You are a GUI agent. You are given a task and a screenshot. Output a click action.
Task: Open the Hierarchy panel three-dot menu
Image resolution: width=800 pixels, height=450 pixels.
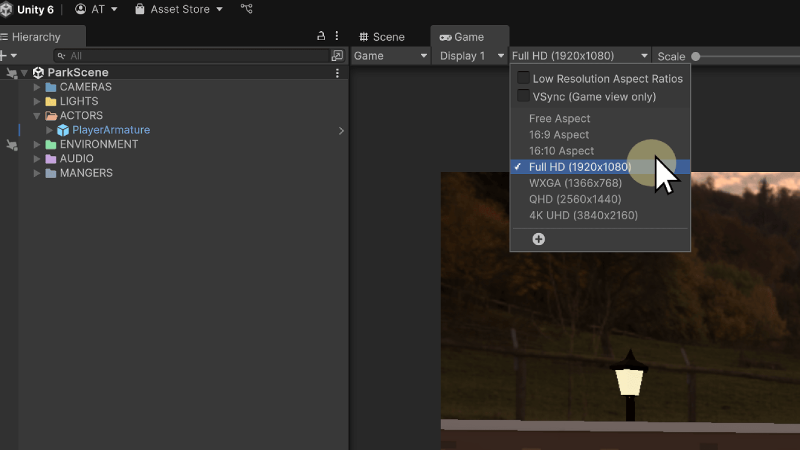[336, 35]
